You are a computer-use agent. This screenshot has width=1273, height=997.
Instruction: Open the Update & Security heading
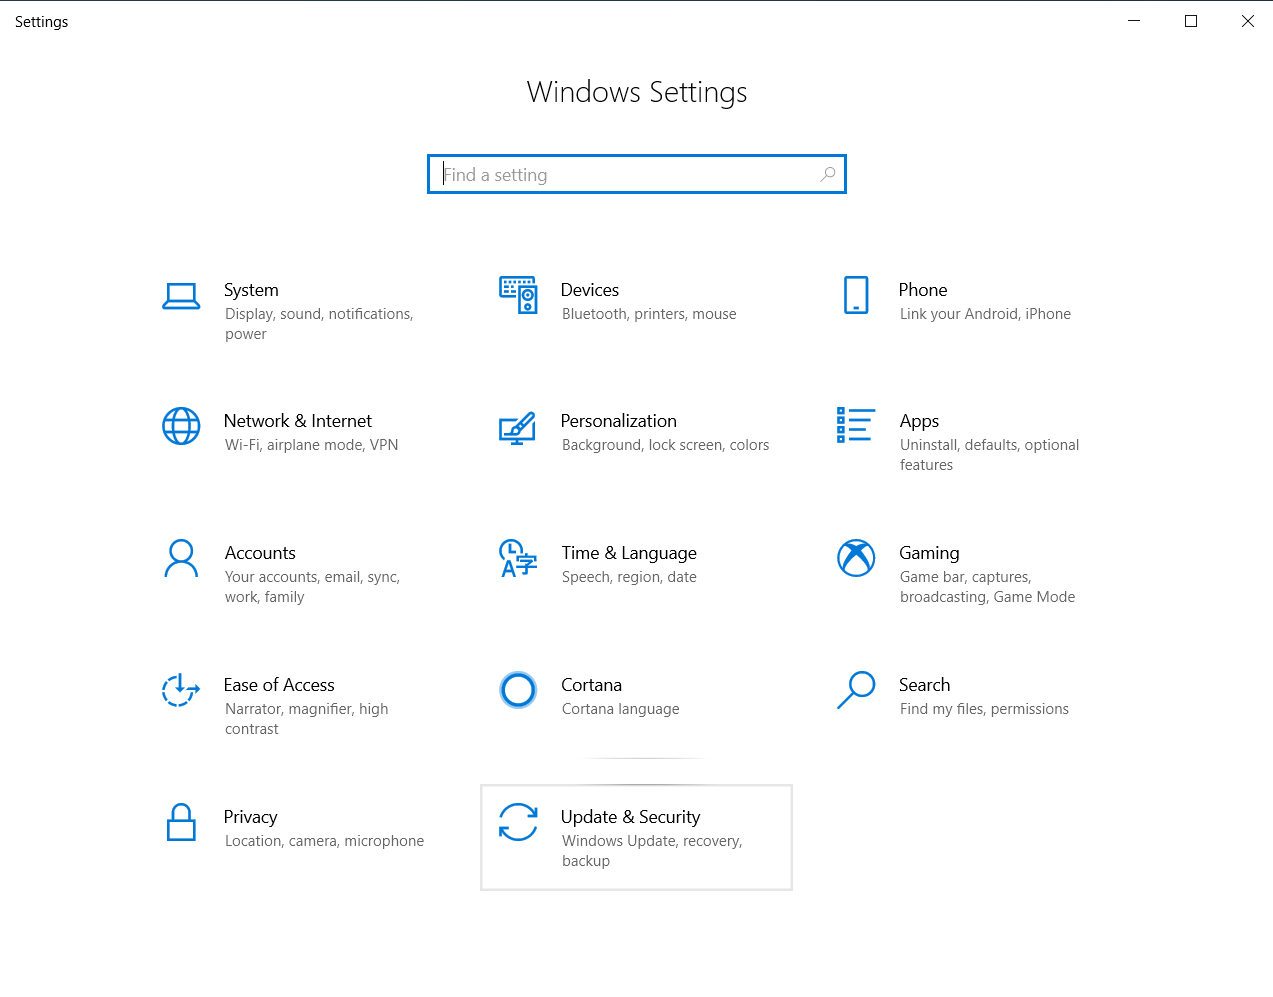point(630,817)
